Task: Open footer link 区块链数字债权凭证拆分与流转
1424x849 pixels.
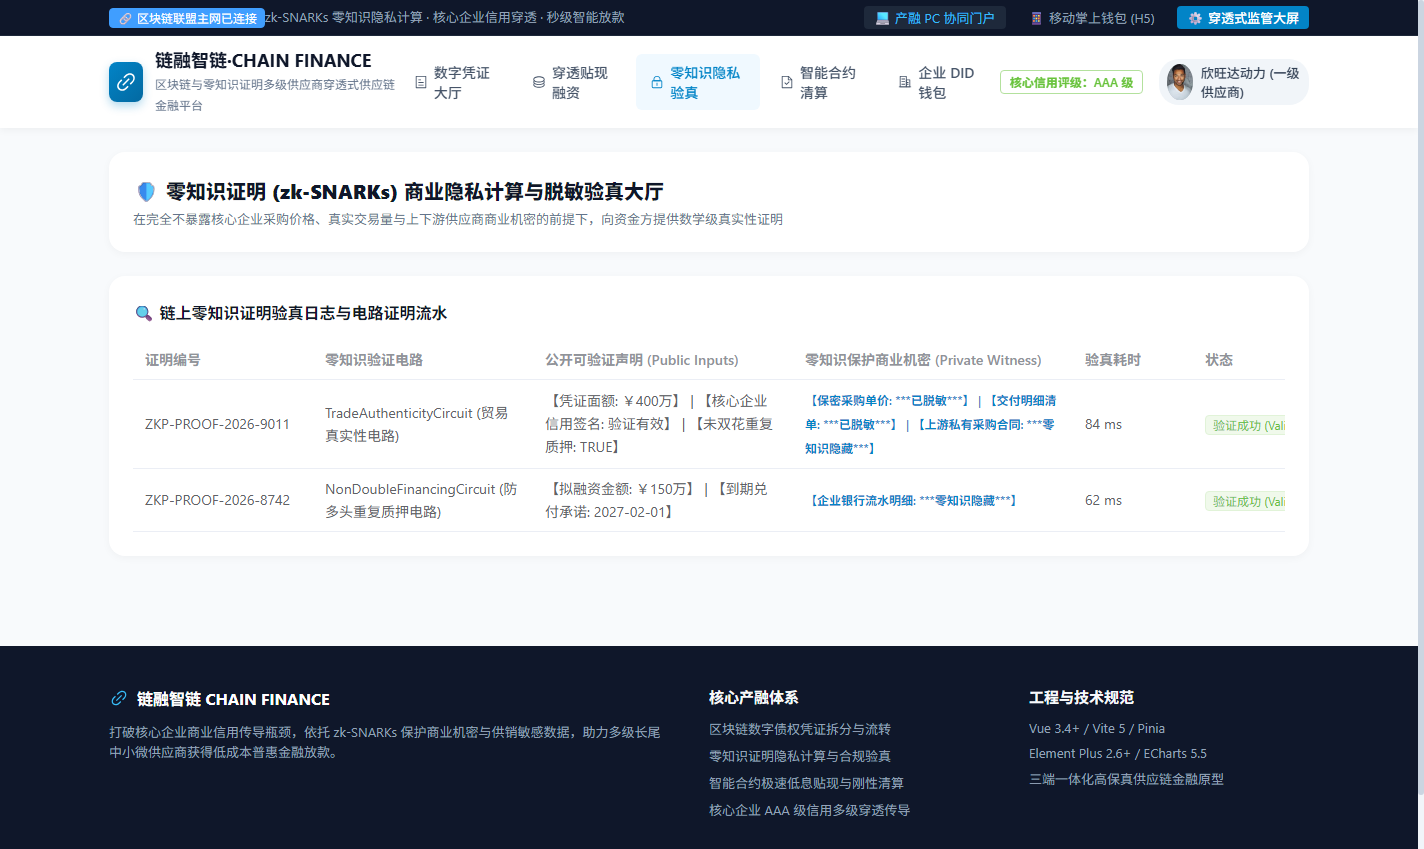Action: click(x=800, y=729)
